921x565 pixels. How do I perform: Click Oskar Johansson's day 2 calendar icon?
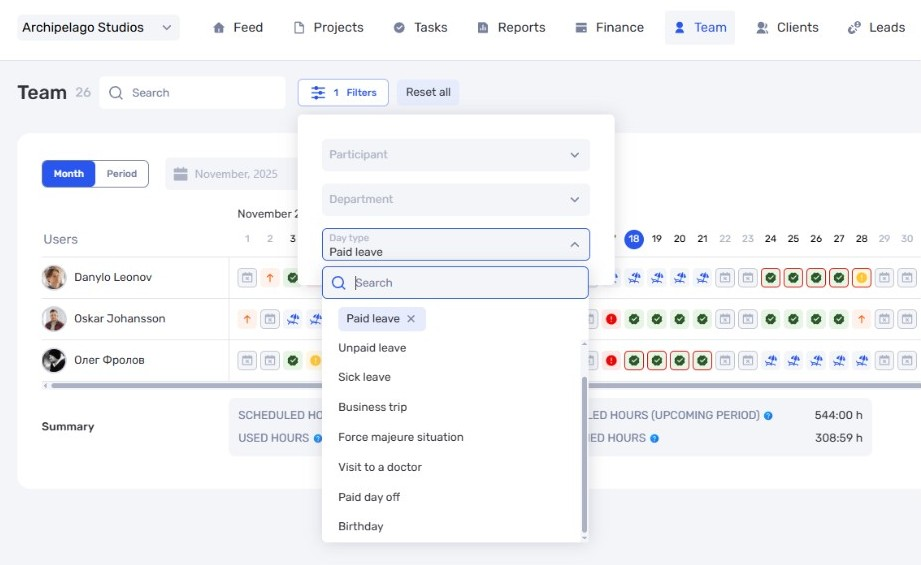click(x=270, y=319)
